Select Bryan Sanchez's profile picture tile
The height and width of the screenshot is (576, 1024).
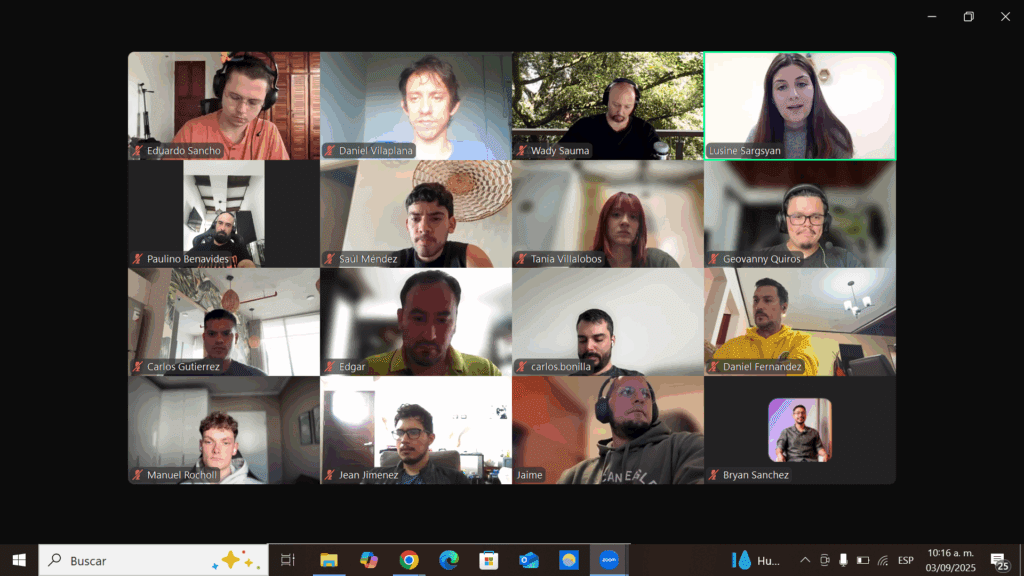799,429
